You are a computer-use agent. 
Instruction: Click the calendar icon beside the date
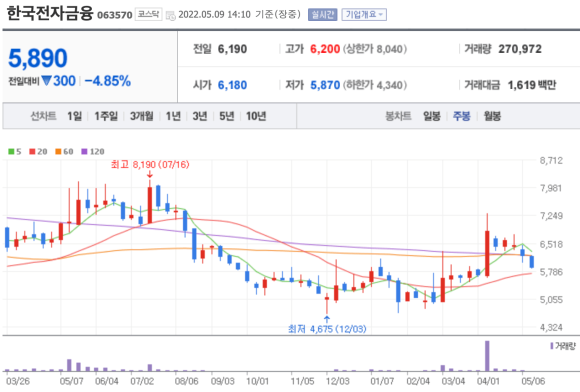171,15
